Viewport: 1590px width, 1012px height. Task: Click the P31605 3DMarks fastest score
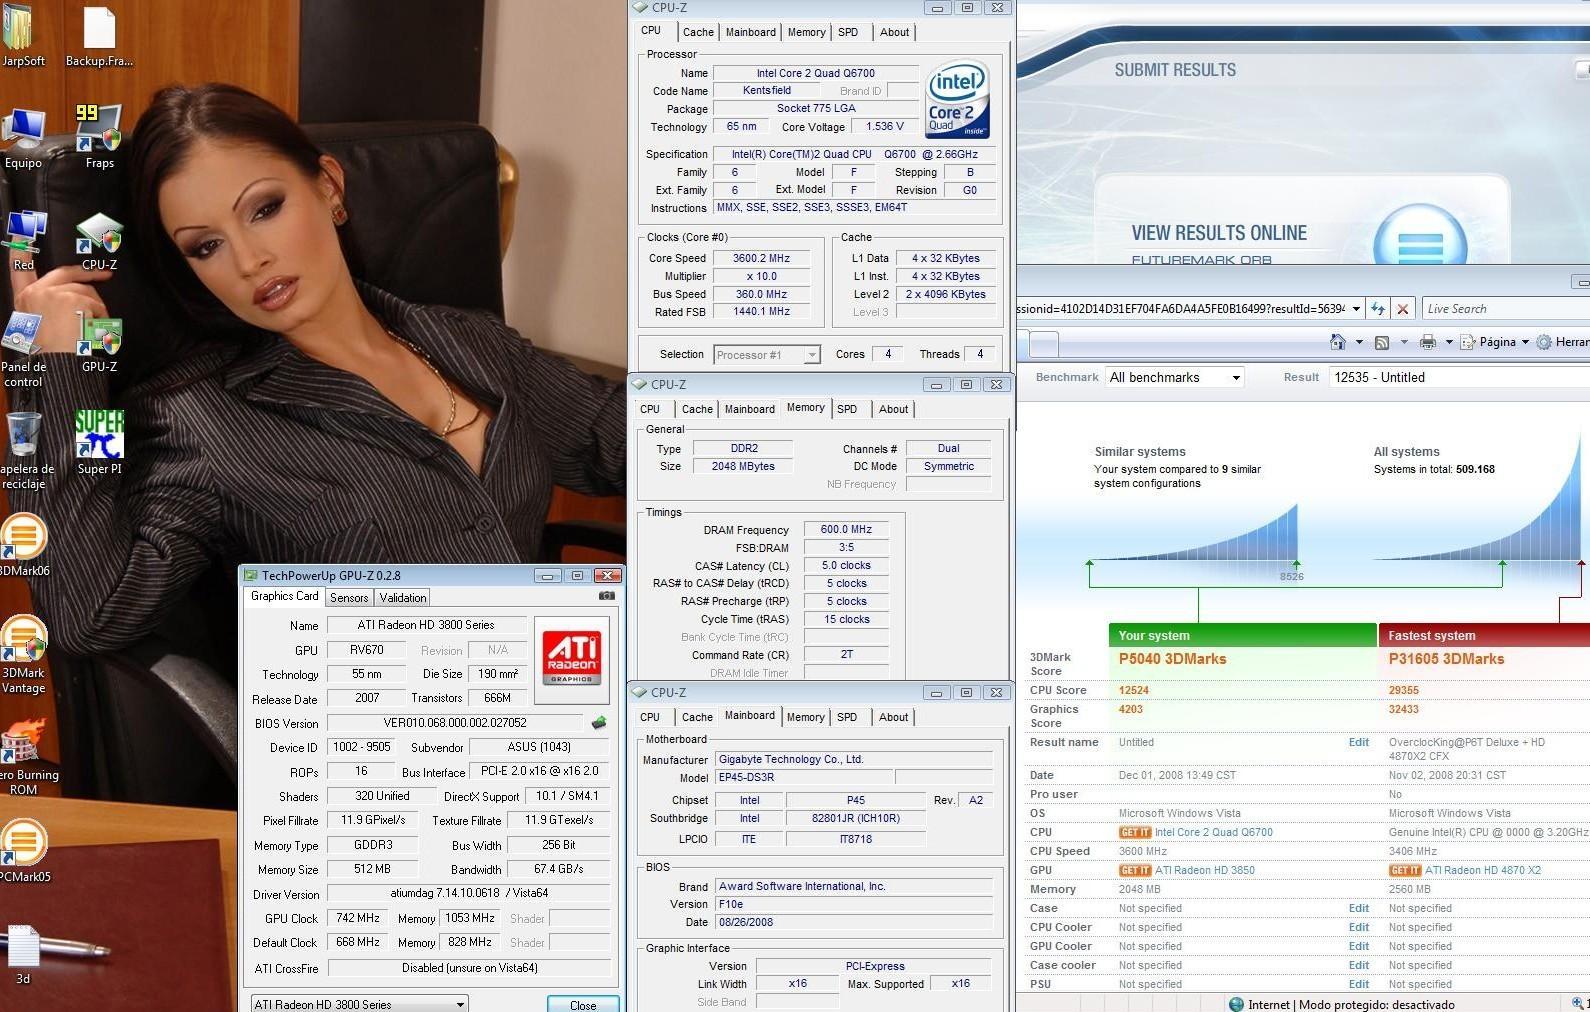coord(1446,659)
